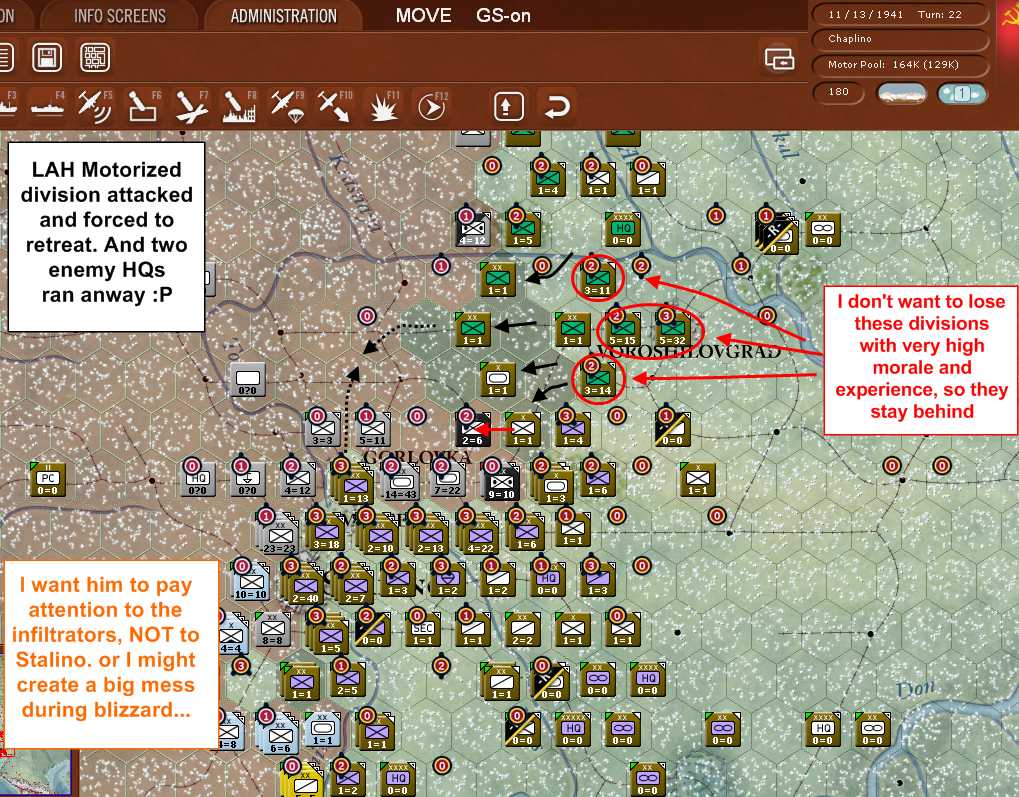This screenshot has height=797, width=1019.
Task: Select the black 9=10 unit counter
Action: point(501,482)
